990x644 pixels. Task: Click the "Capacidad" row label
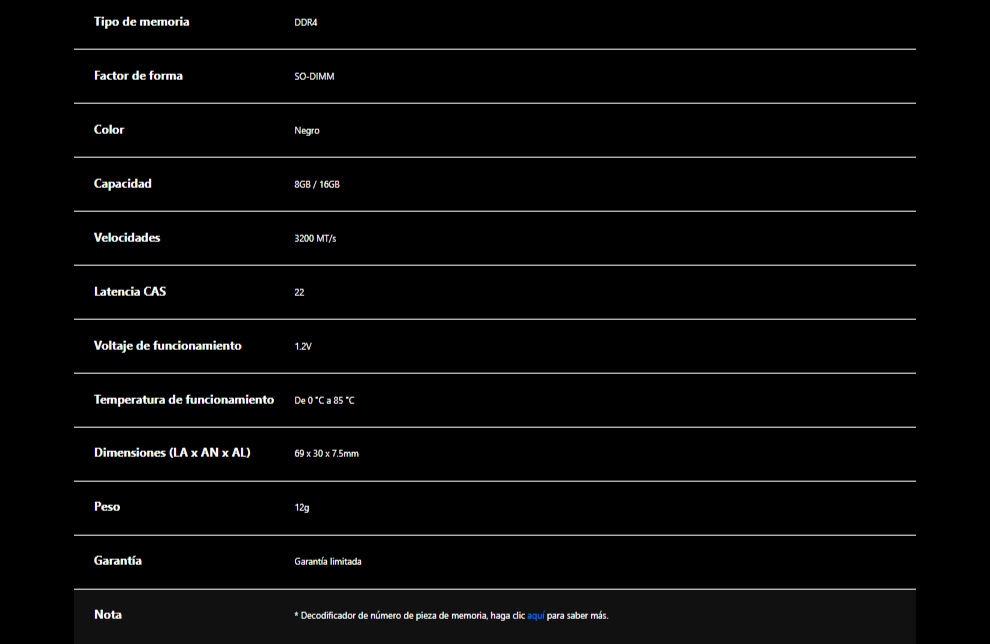point(123,184)
